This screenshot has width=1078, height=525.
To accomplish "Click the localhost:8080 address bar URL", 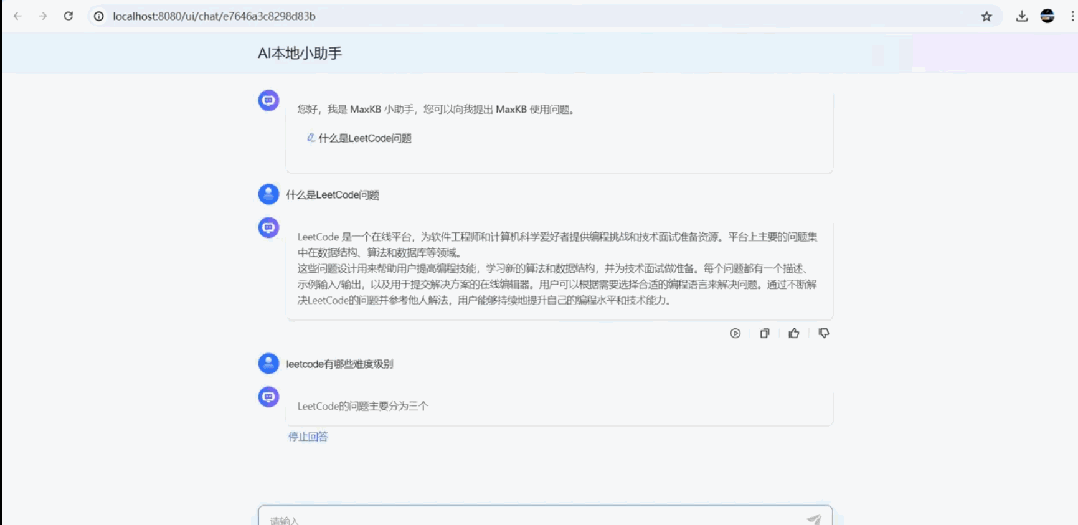I will 214,16.
